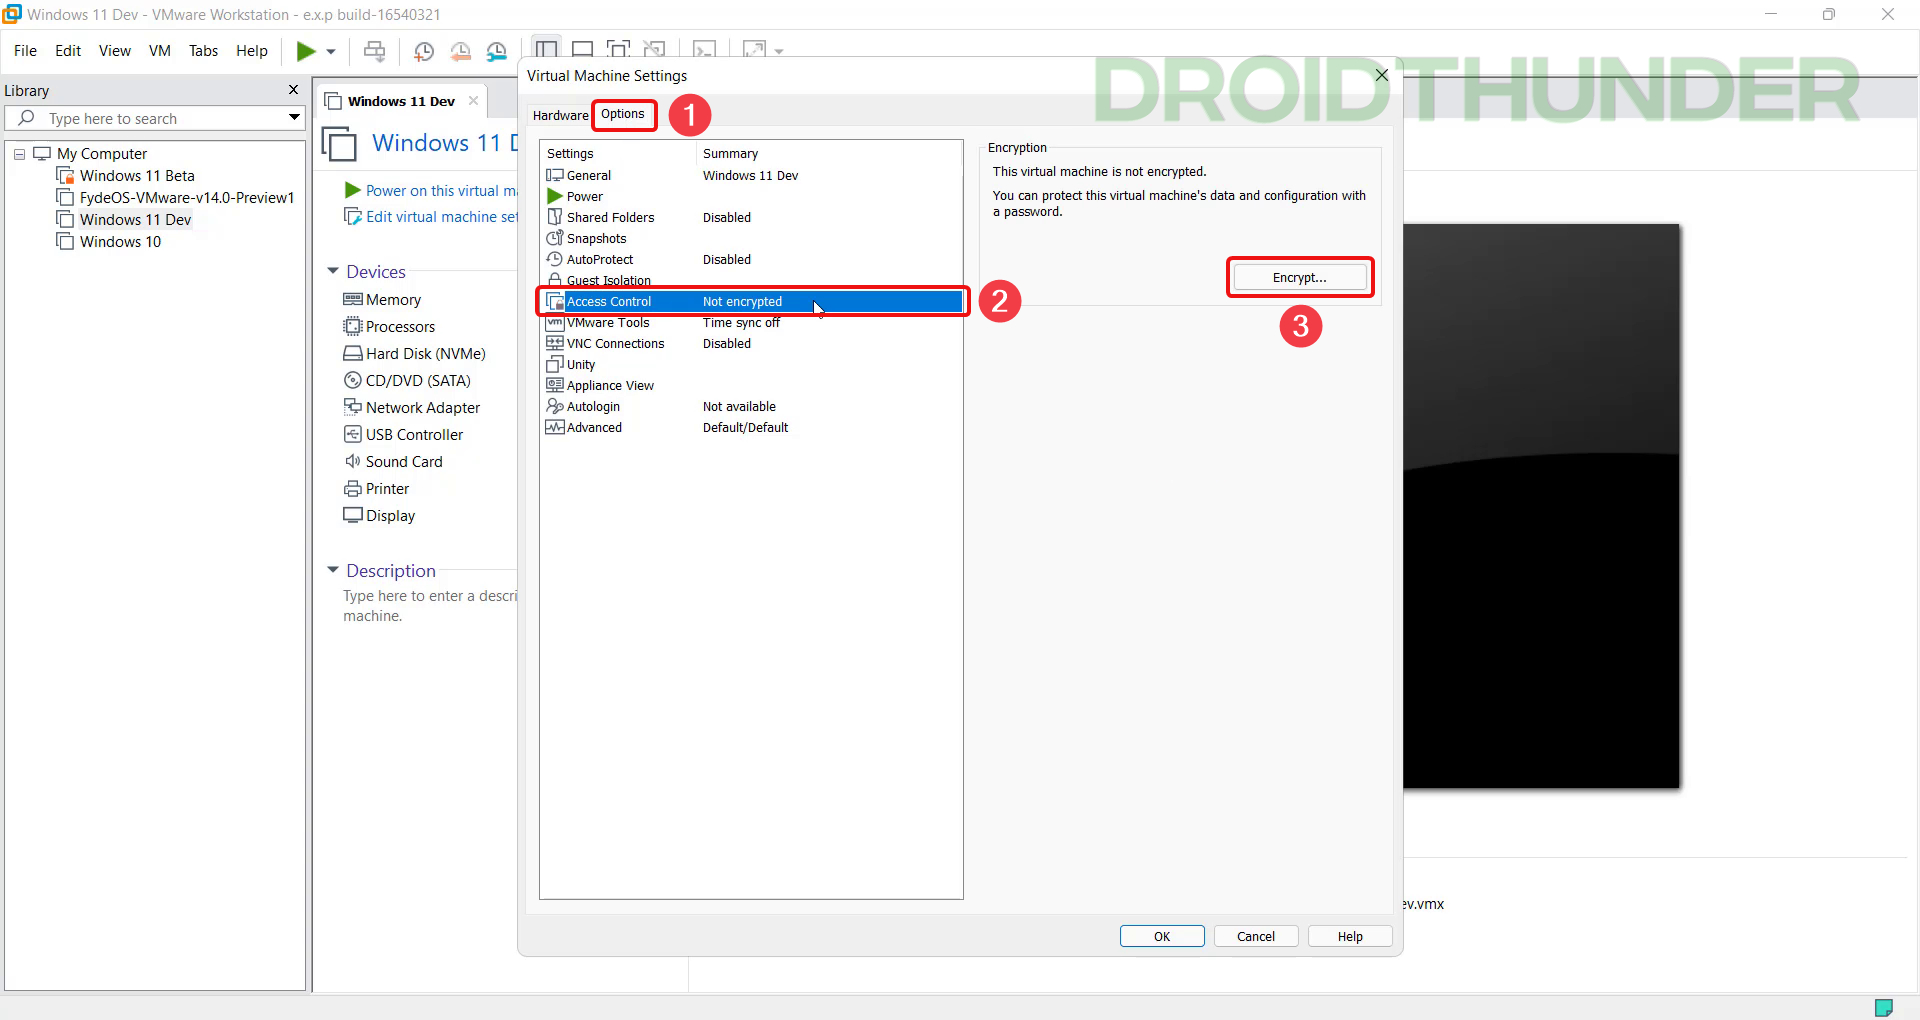
Task: Take a snapshot with the clock-plus icon
Action: (x=424, y=51)
